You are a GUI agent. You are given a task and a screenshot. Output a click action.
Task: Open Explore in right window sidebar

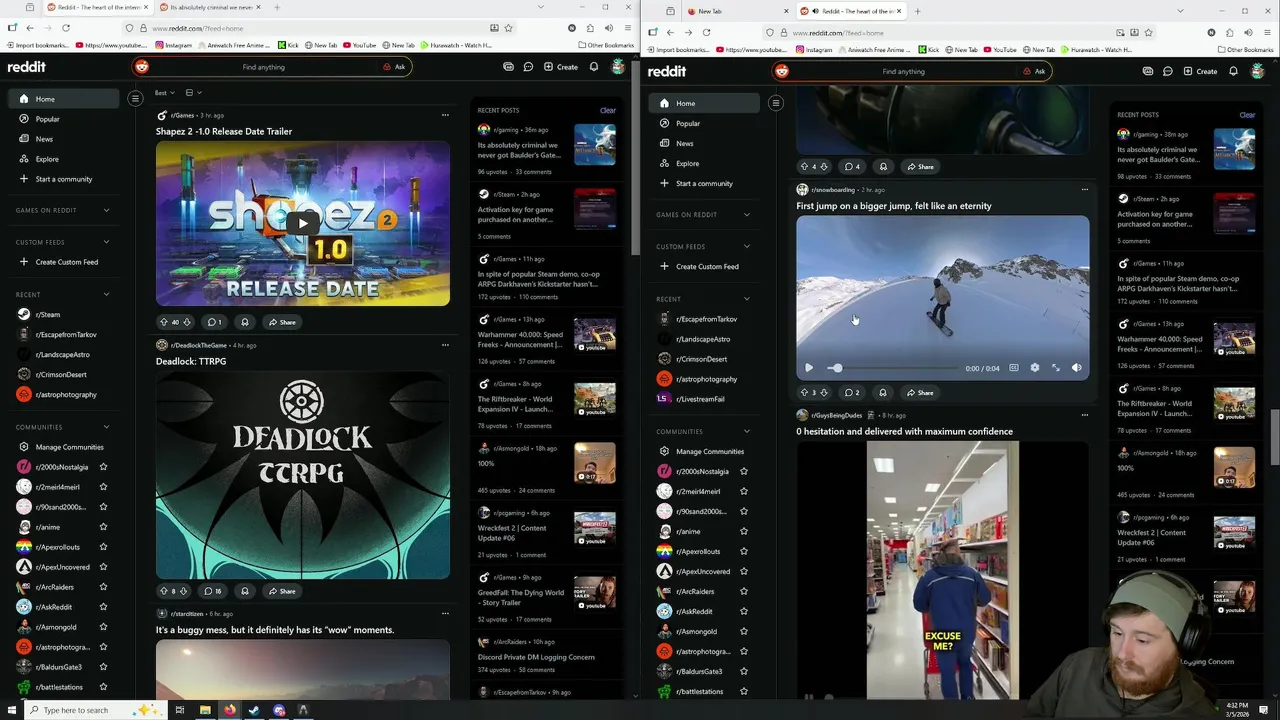[687, 163]
